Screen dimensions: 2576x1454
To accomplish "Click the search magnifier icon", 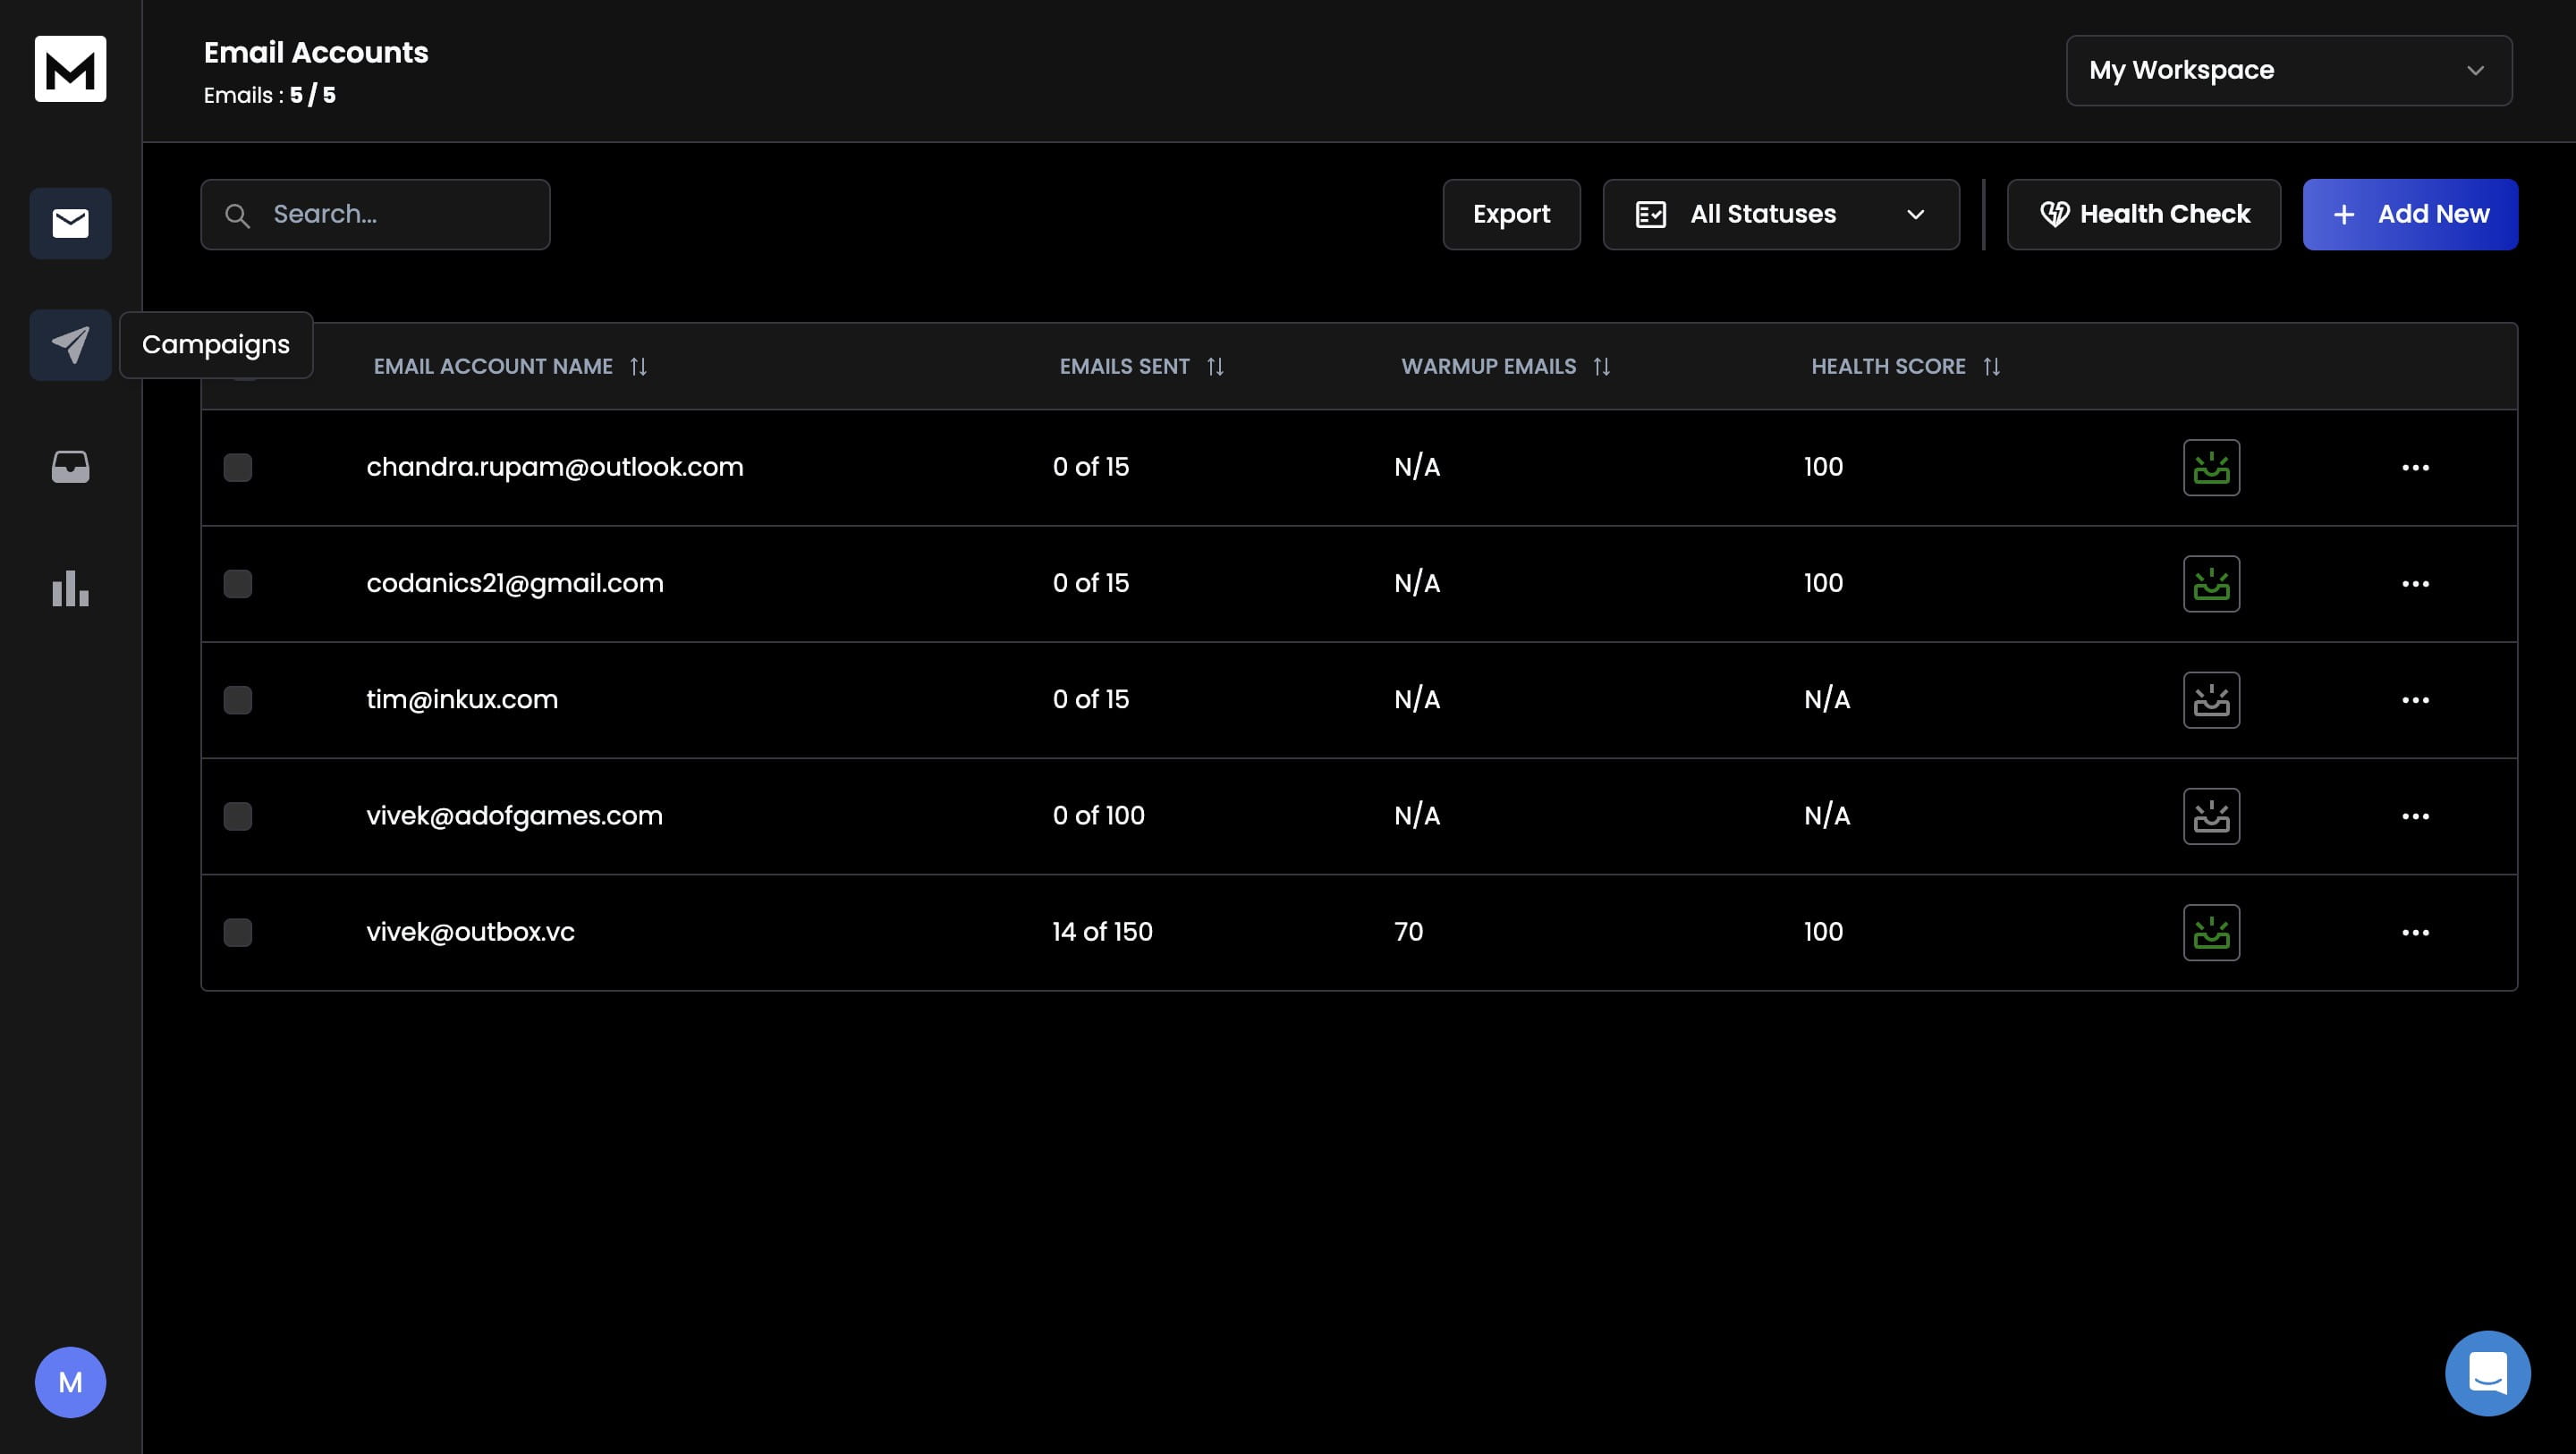I will pos(237,215).
